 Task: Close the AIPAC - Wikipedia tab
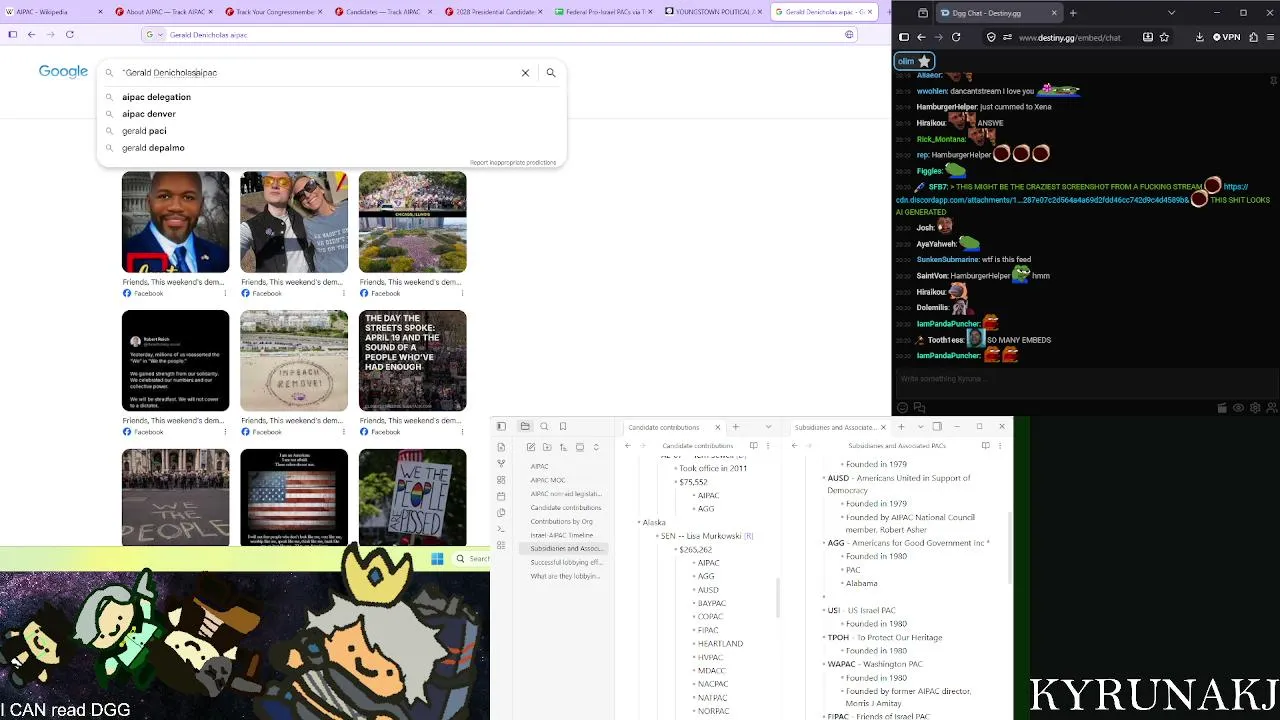point(100,12)
